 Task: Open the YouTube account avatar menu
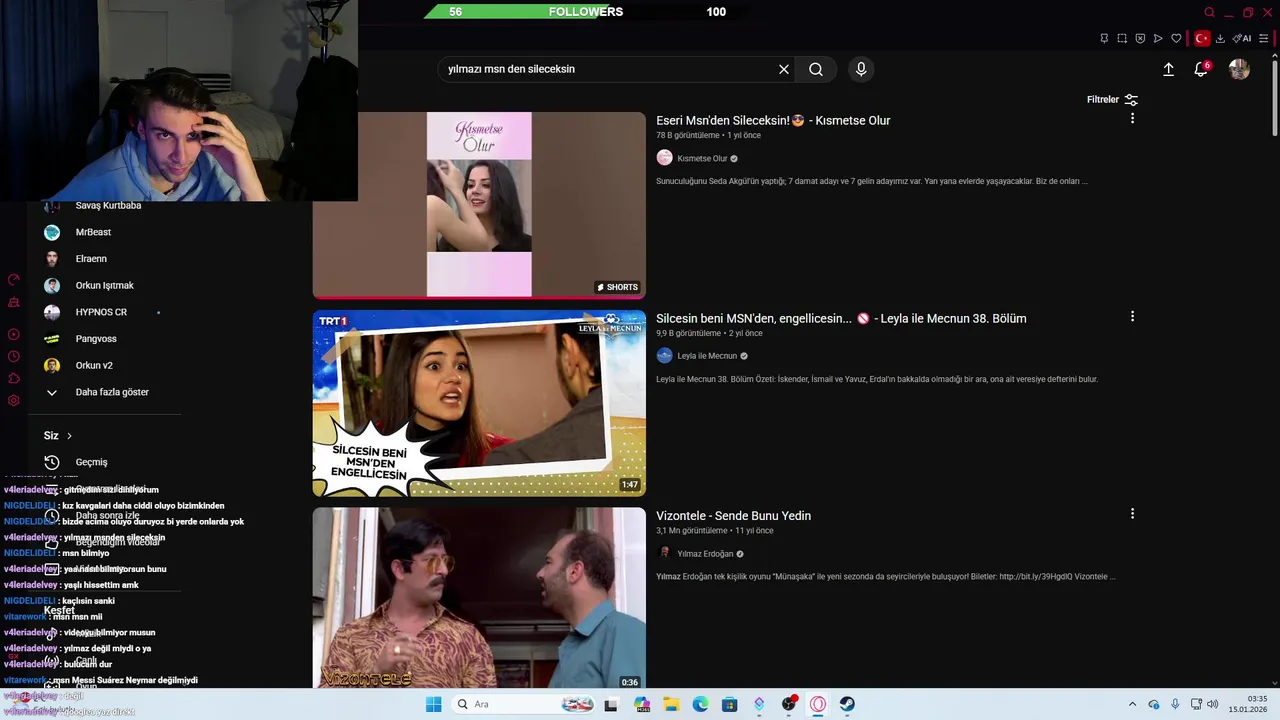1239,69
